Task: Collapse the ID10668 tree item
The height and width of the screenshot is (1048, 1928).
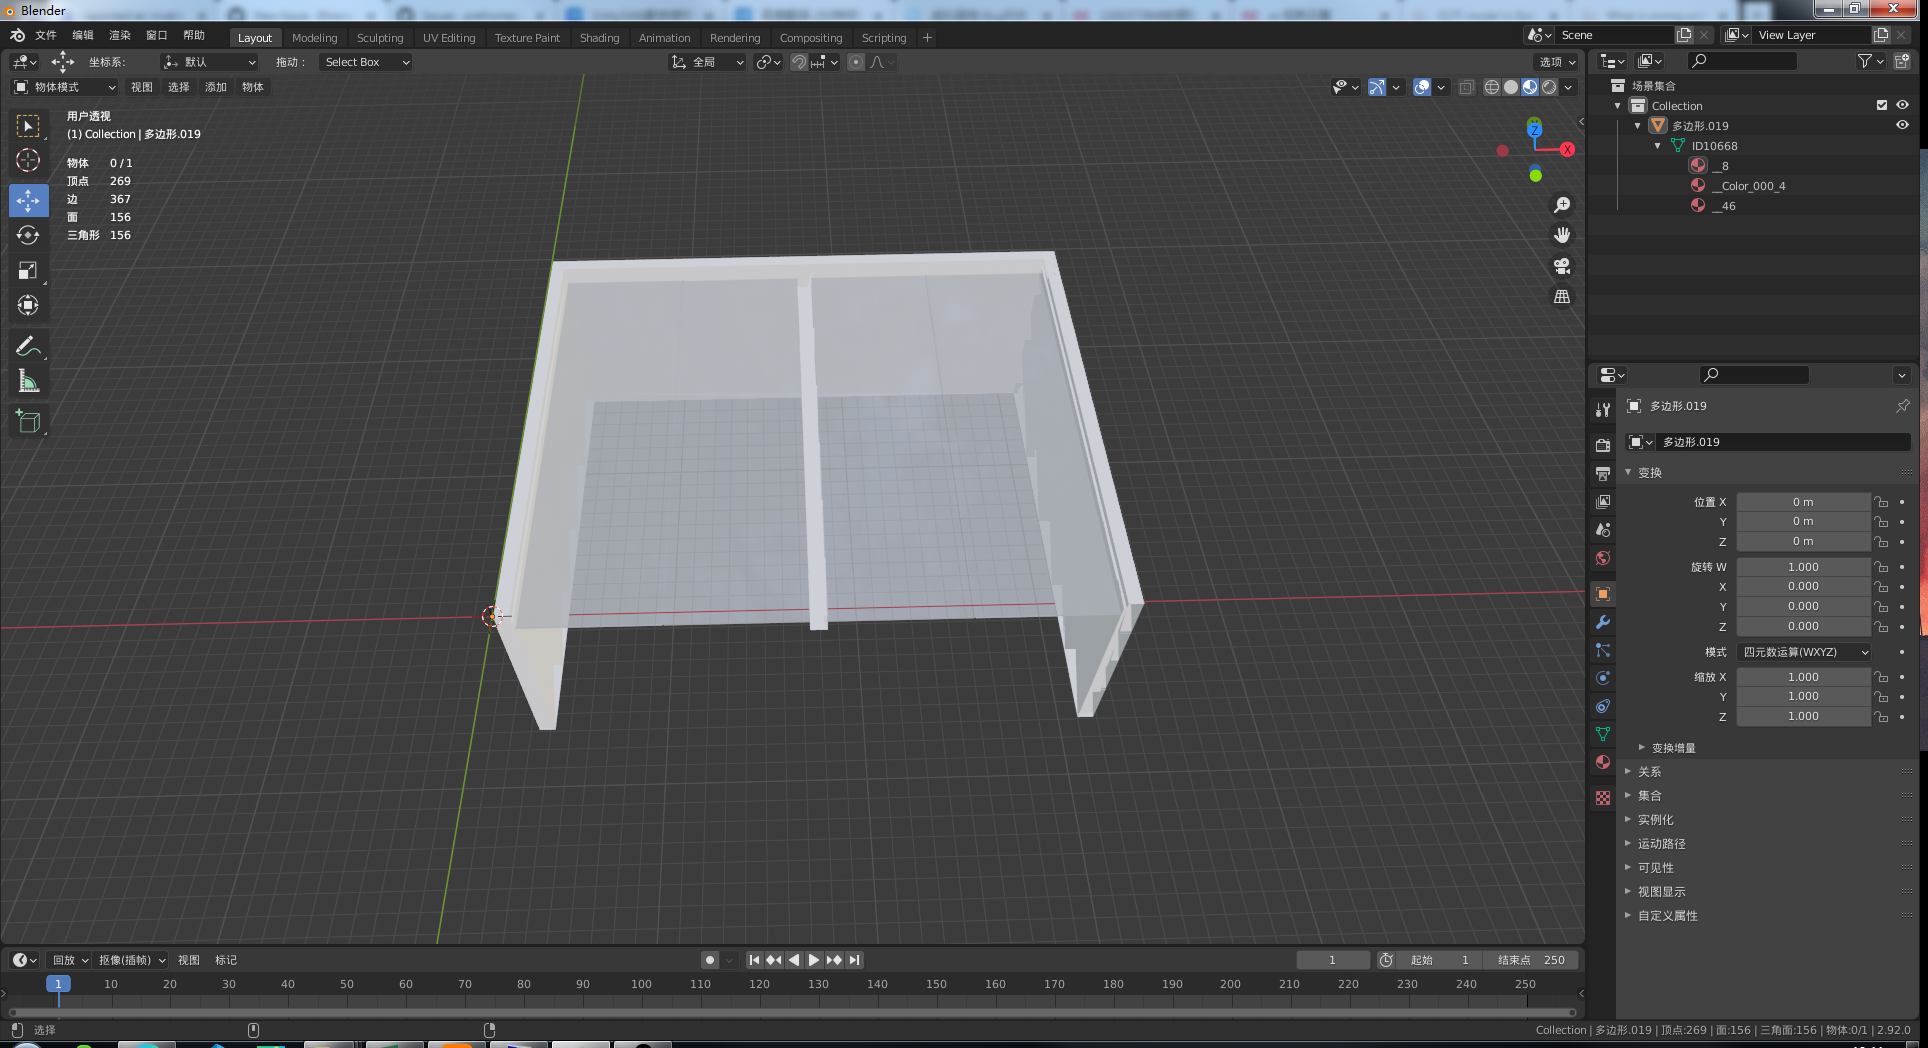Action: click(1657, 146)
